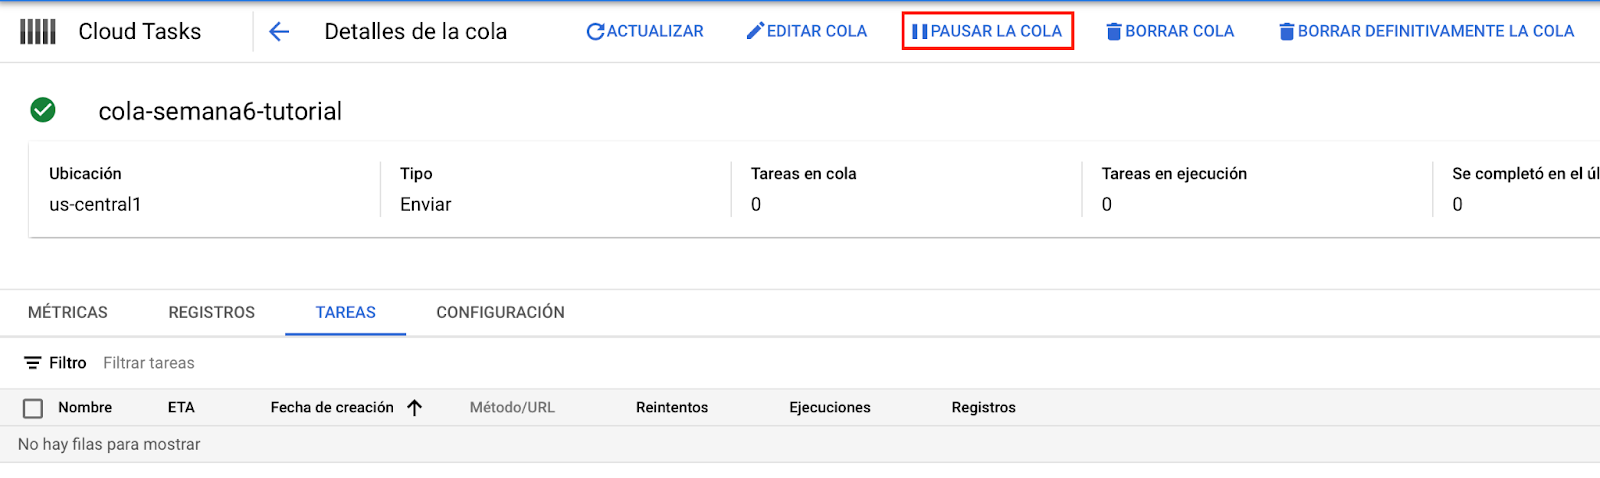Image resolution: width=1600 pixels, height=478 pixels.
Task: Go back using the left arrow icon
Action: click(x=279, y=32)
